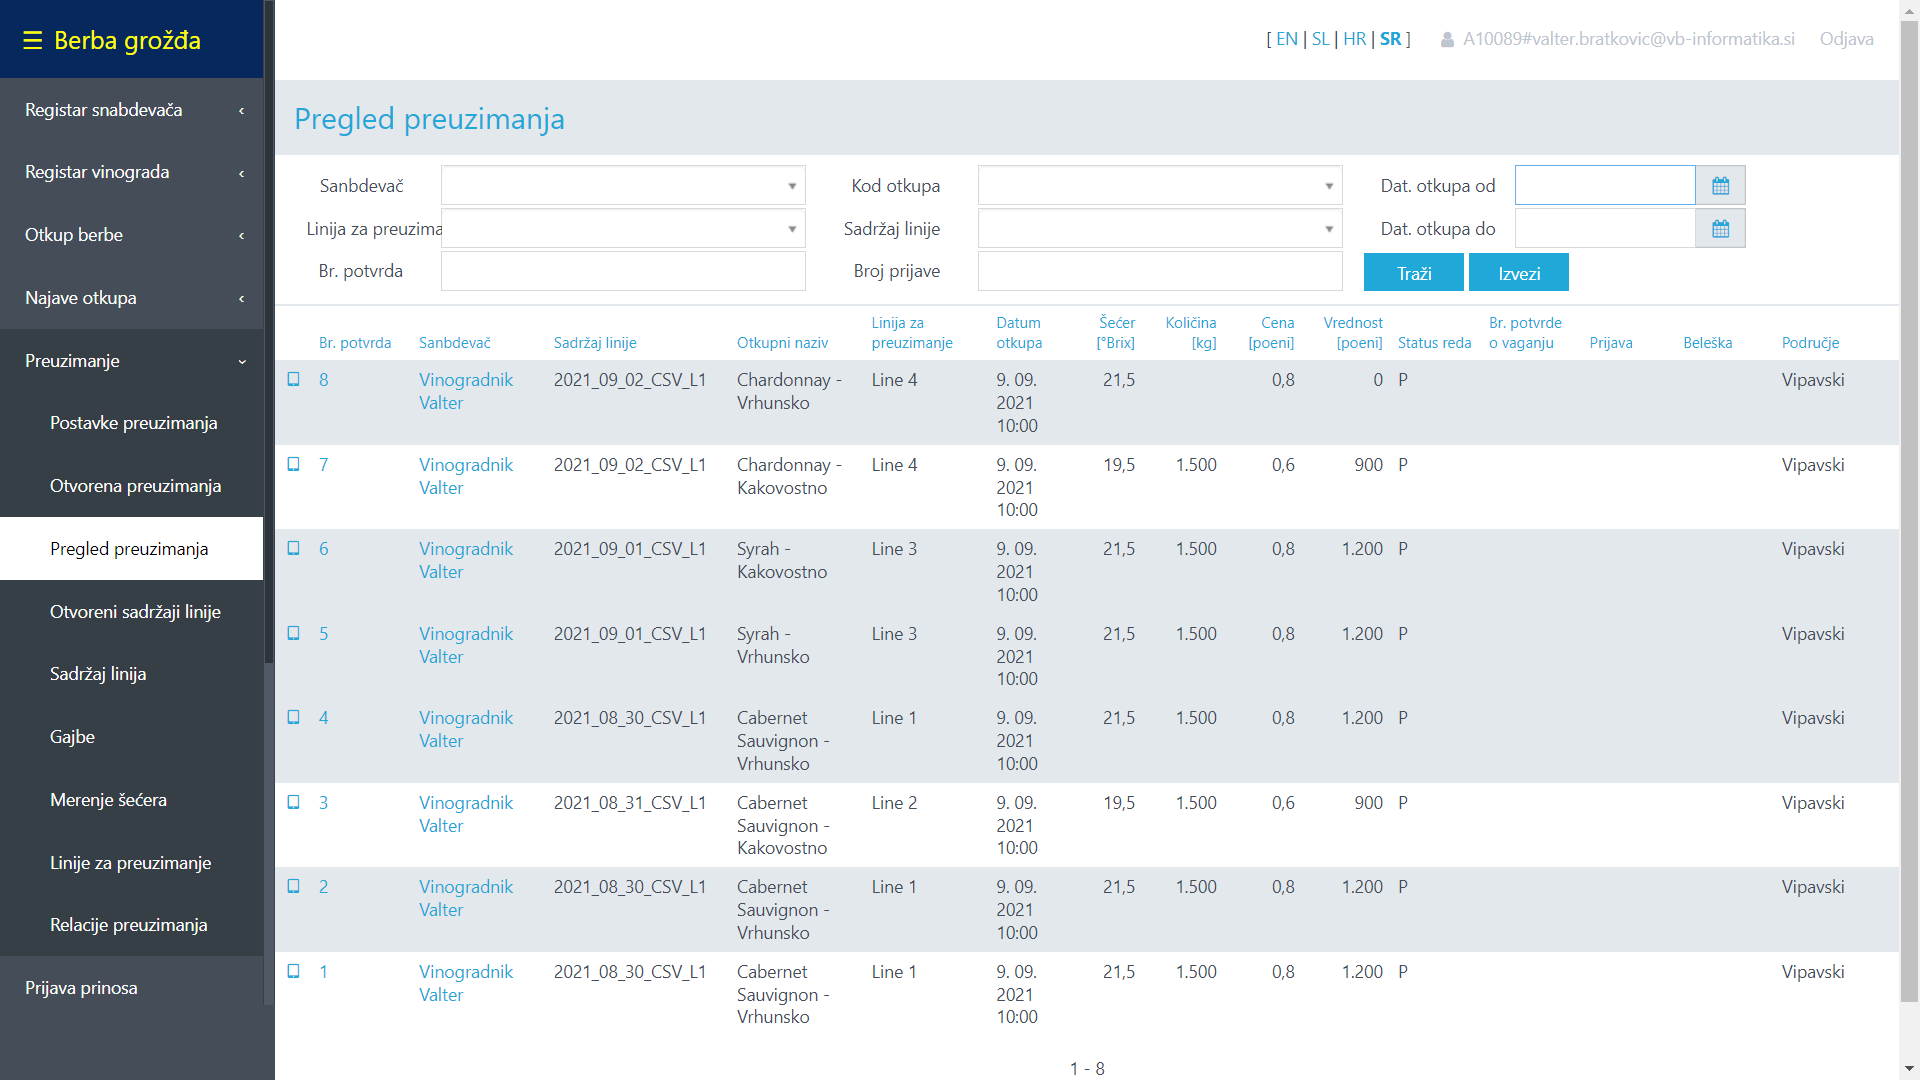This screenshot has width=1920, height=1080.
Task: Expand Registar snabdevača sidebar section
Action: tap(131, 110)
